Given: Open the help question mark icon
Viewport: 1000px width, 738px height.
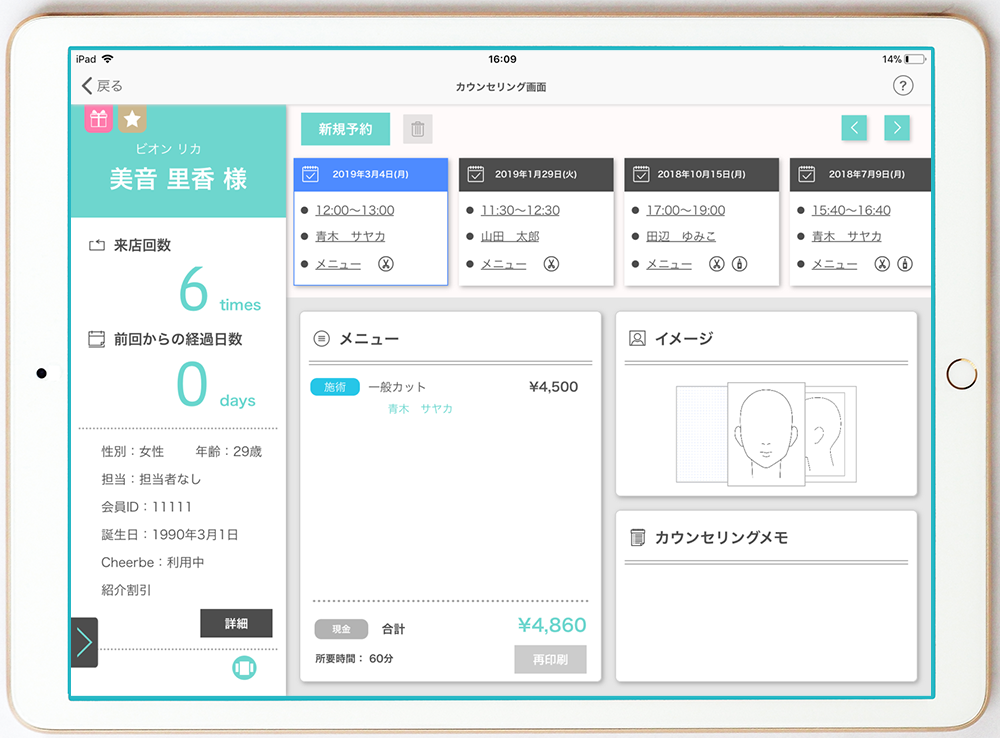Looking at the screenshot, I should pyautogui.click(x=902, y=86).
